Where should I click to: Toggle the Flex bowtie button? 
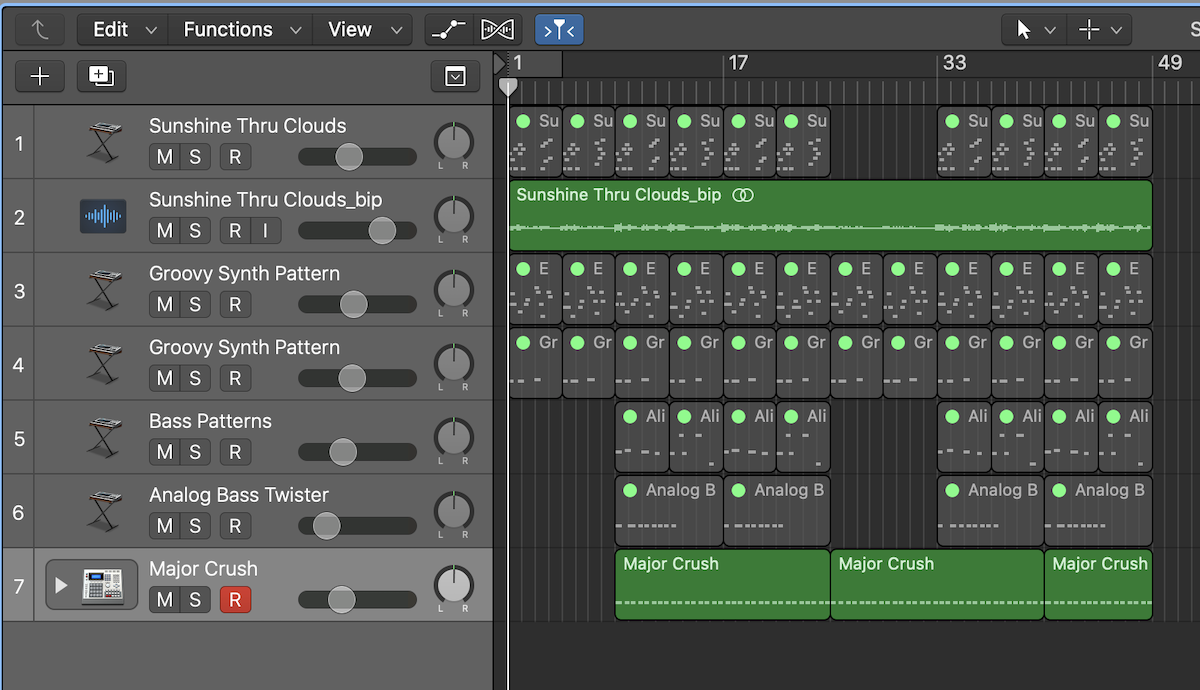(x=498, y=30)
